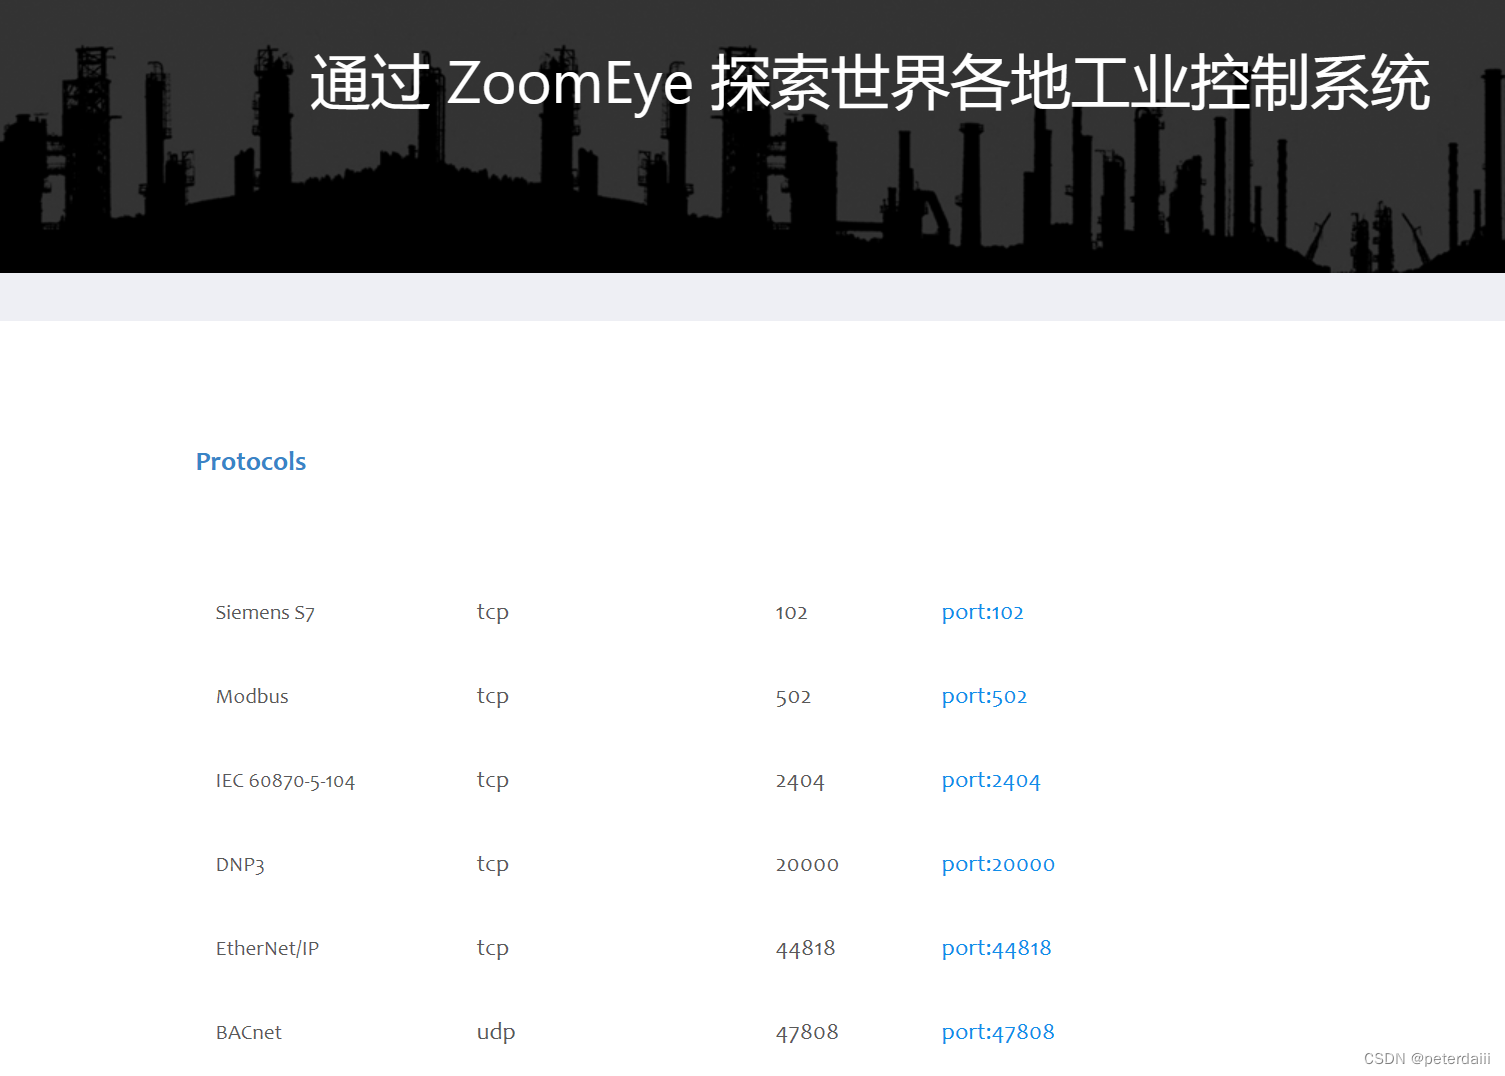Open the port:20000 search link

click(998, 864)
